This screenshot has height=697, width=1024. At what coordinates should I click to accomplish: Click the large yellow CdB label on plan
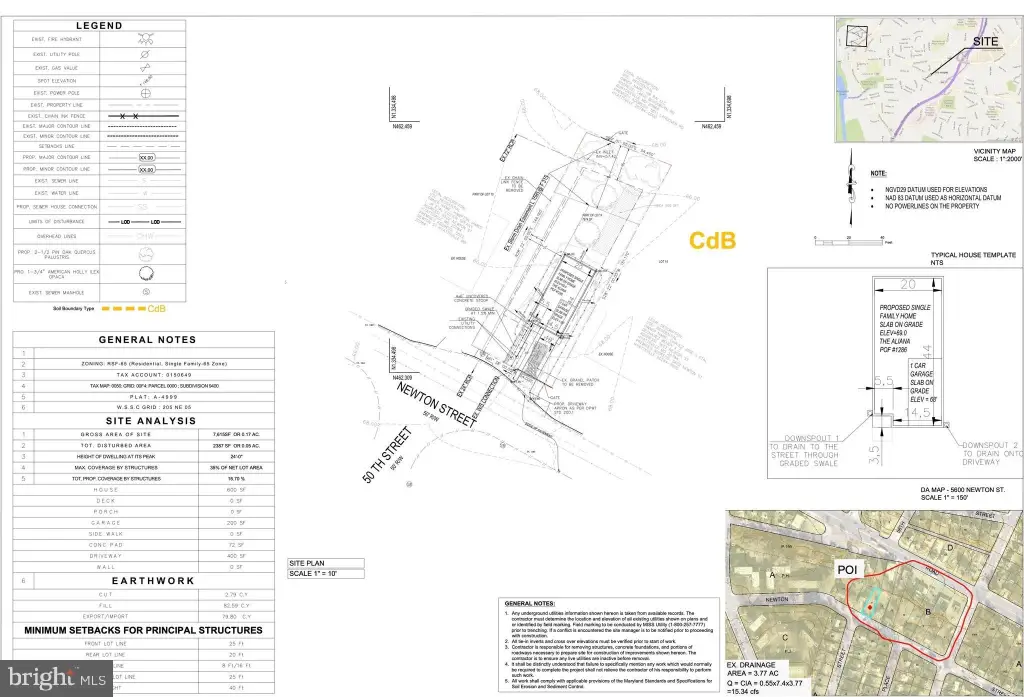pyautogui.click(x=713, y=240)
